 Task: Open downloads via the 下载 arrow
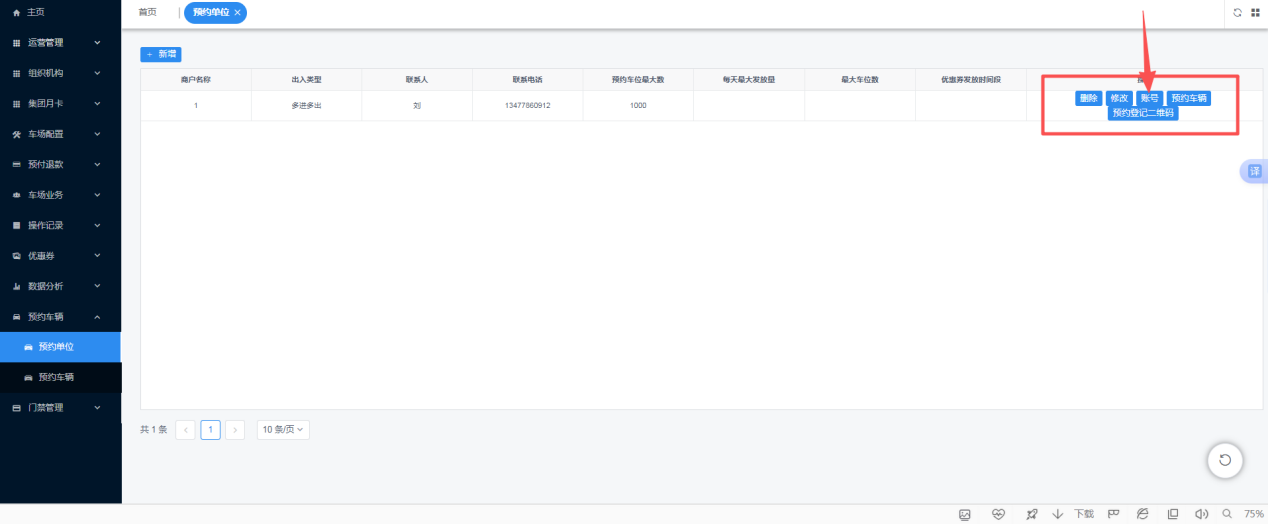point(1058,514)
